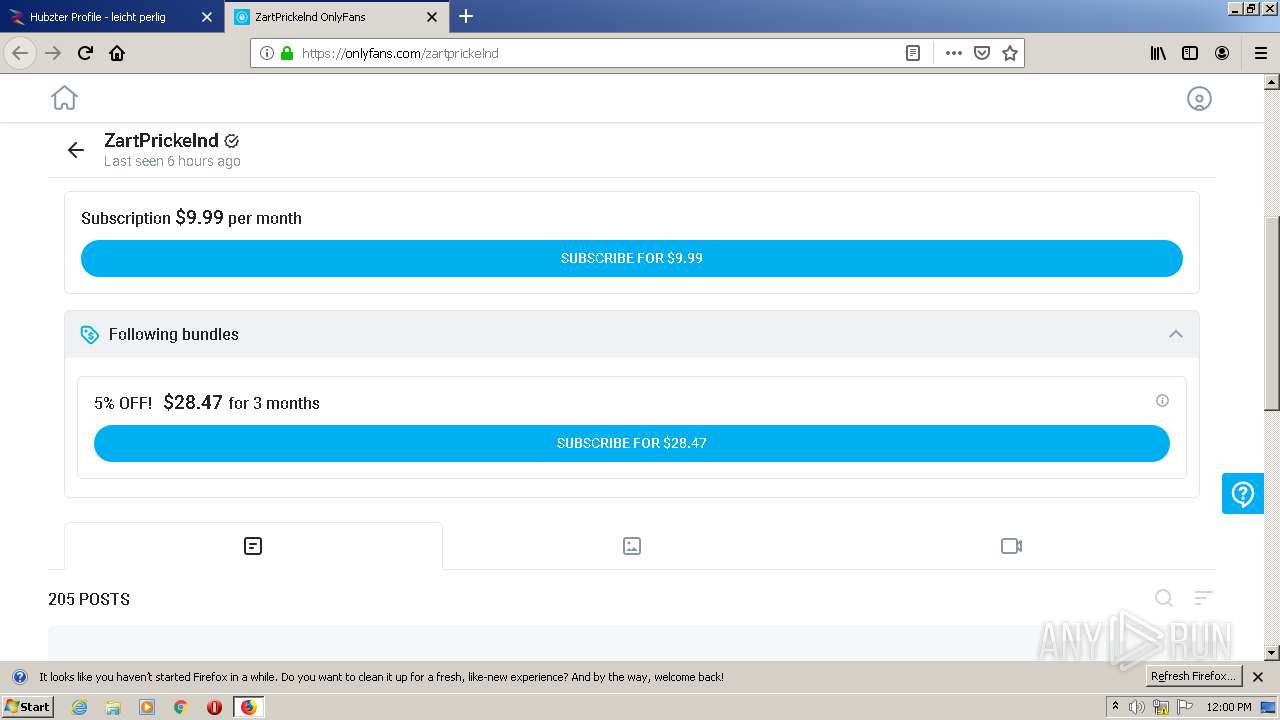
Task: Toggle Firefox sidebar icon
Action: click(1190, 53)
